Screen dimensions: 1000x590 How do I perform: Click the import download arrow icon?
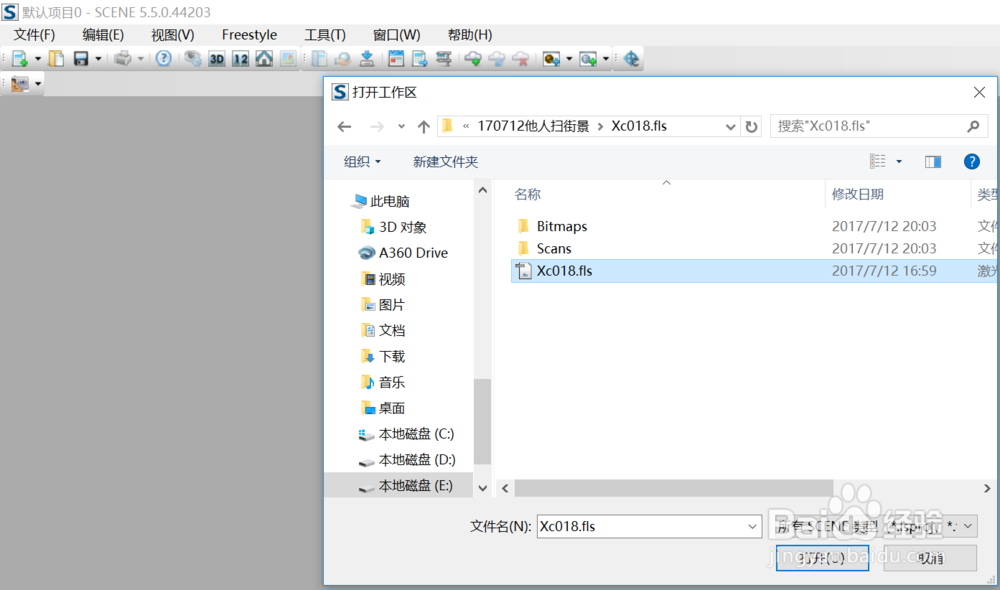point(367,59)
